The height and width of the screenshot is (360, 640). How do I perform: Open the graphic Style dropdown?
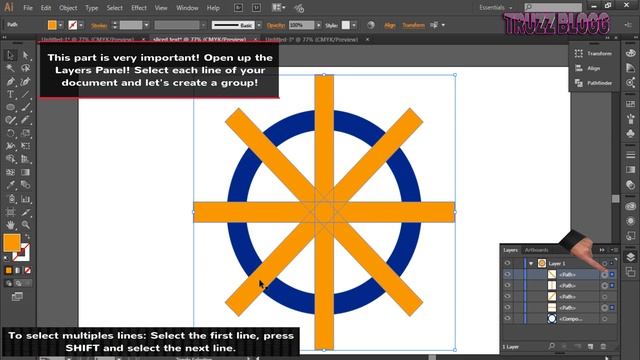click(354, 25)
